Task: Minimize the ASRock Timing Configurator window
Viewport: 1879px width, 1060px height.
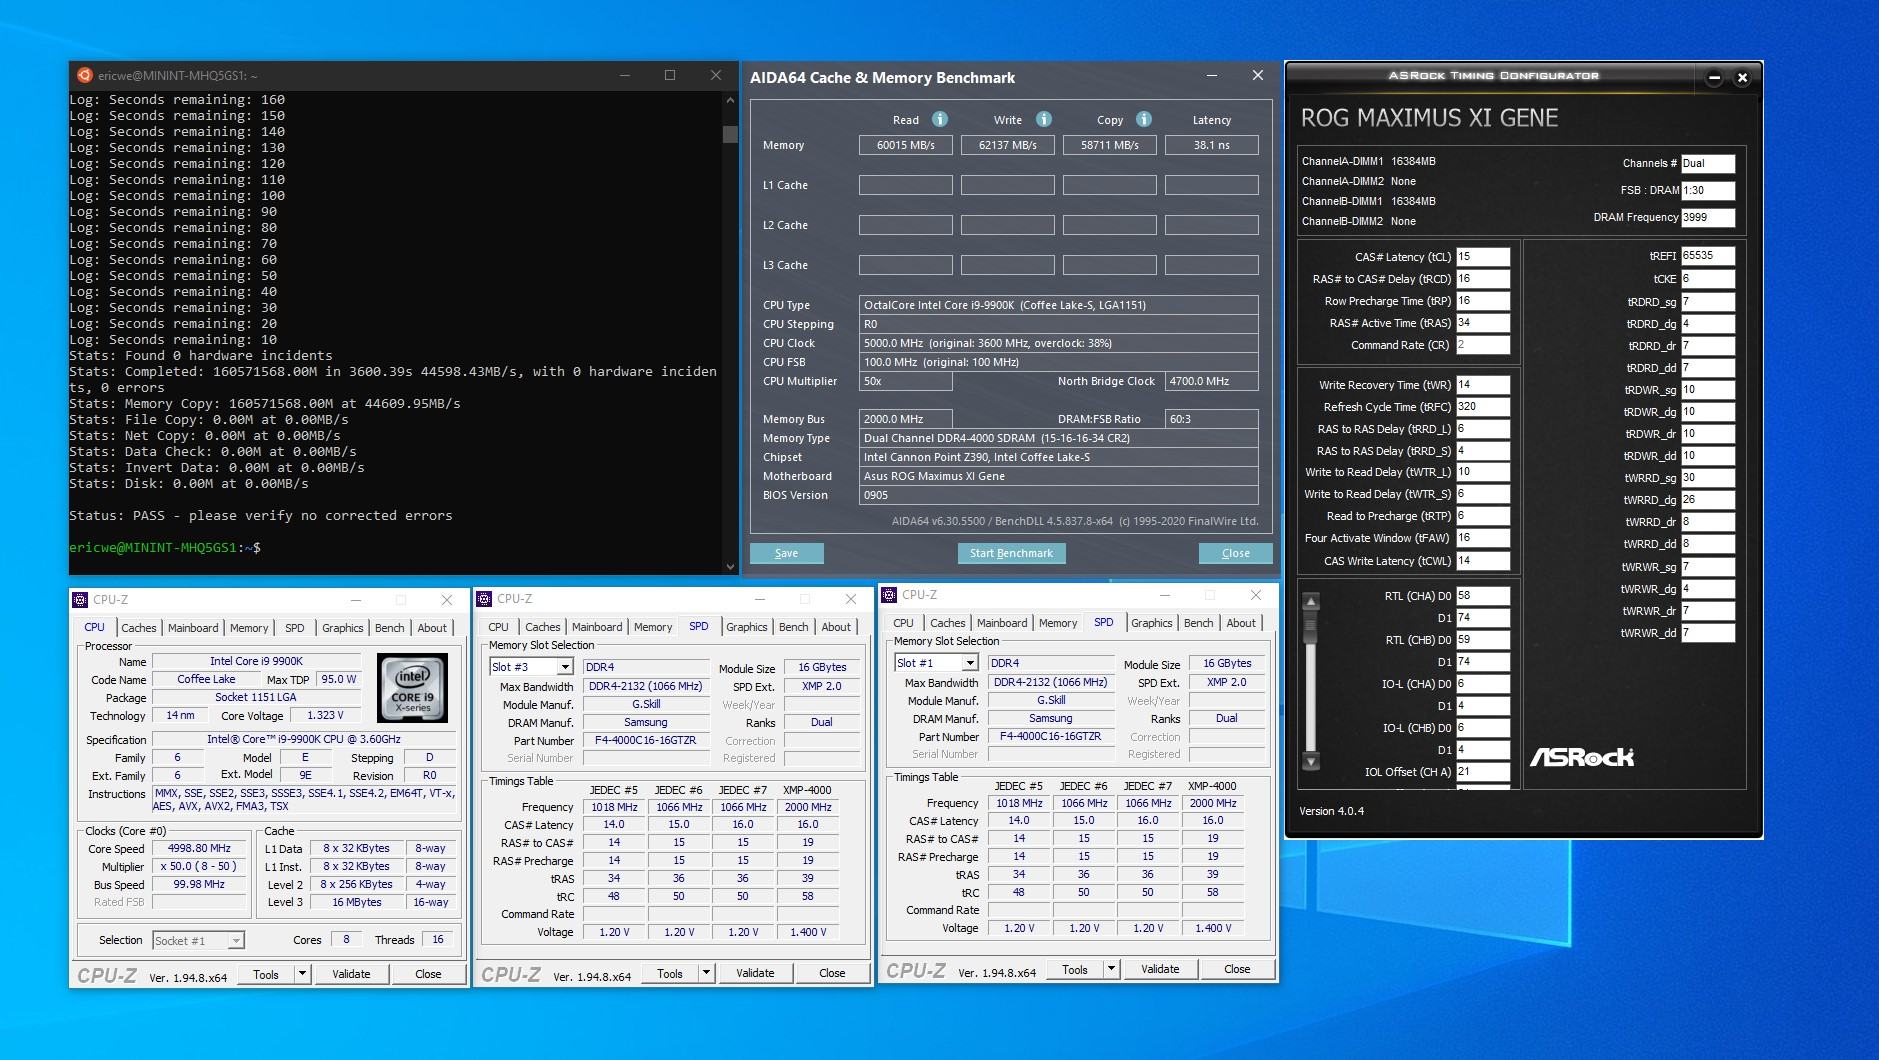Action: pos(1714,77)
